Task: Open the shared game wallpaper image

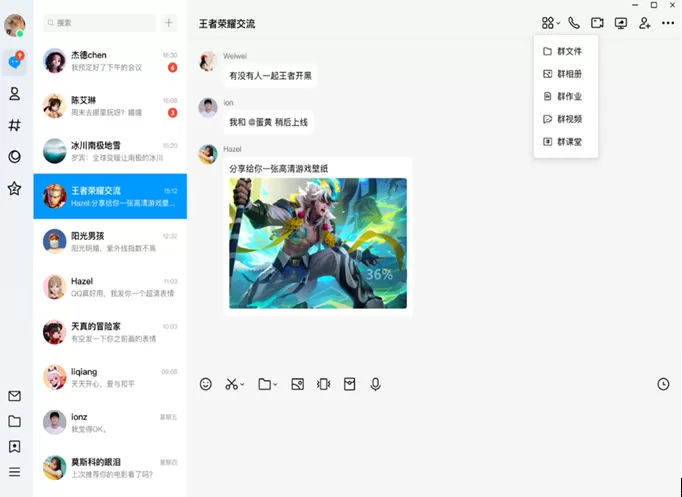Action: [318, 243]
